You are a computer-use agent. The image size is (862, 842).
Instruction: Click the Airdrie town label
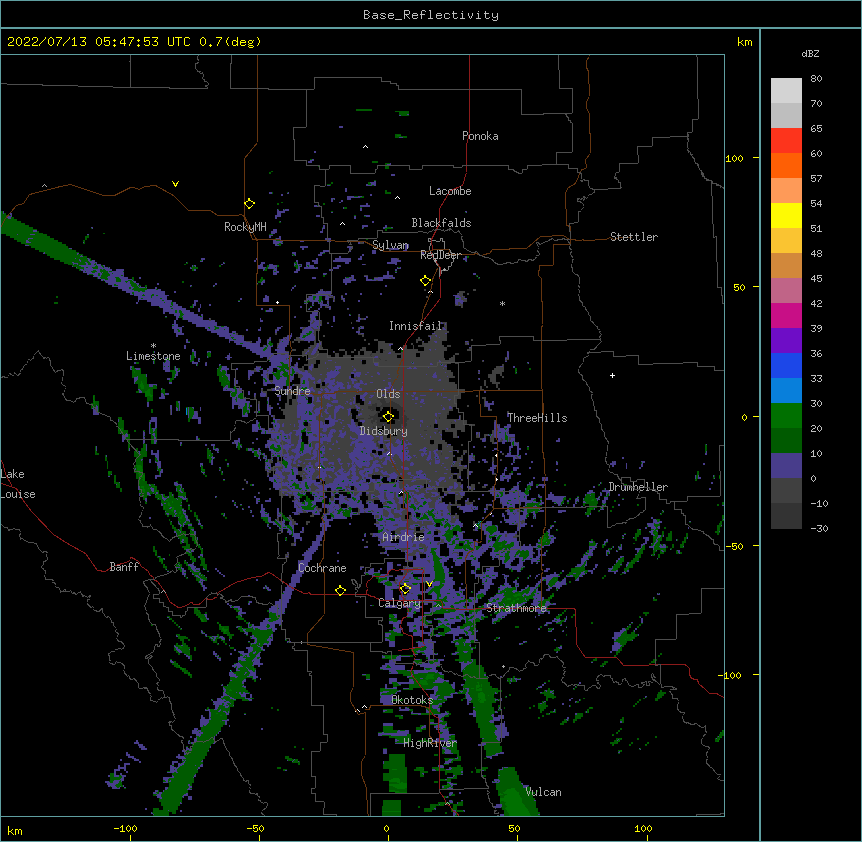pyautogui.click(x=404, y=537)
